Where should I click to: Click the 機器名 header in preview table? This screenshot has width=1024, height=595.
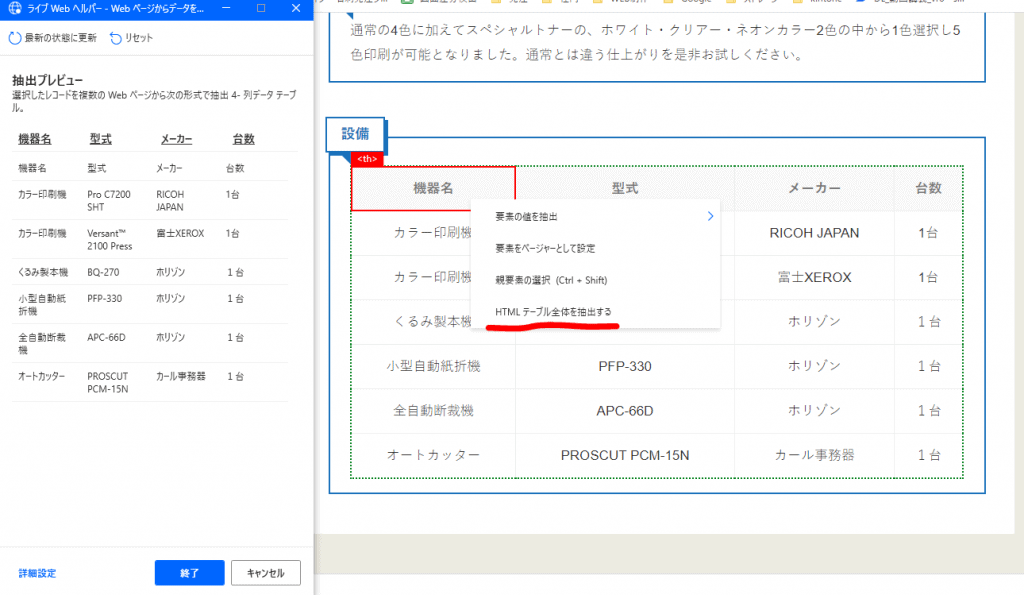(34, 140)
